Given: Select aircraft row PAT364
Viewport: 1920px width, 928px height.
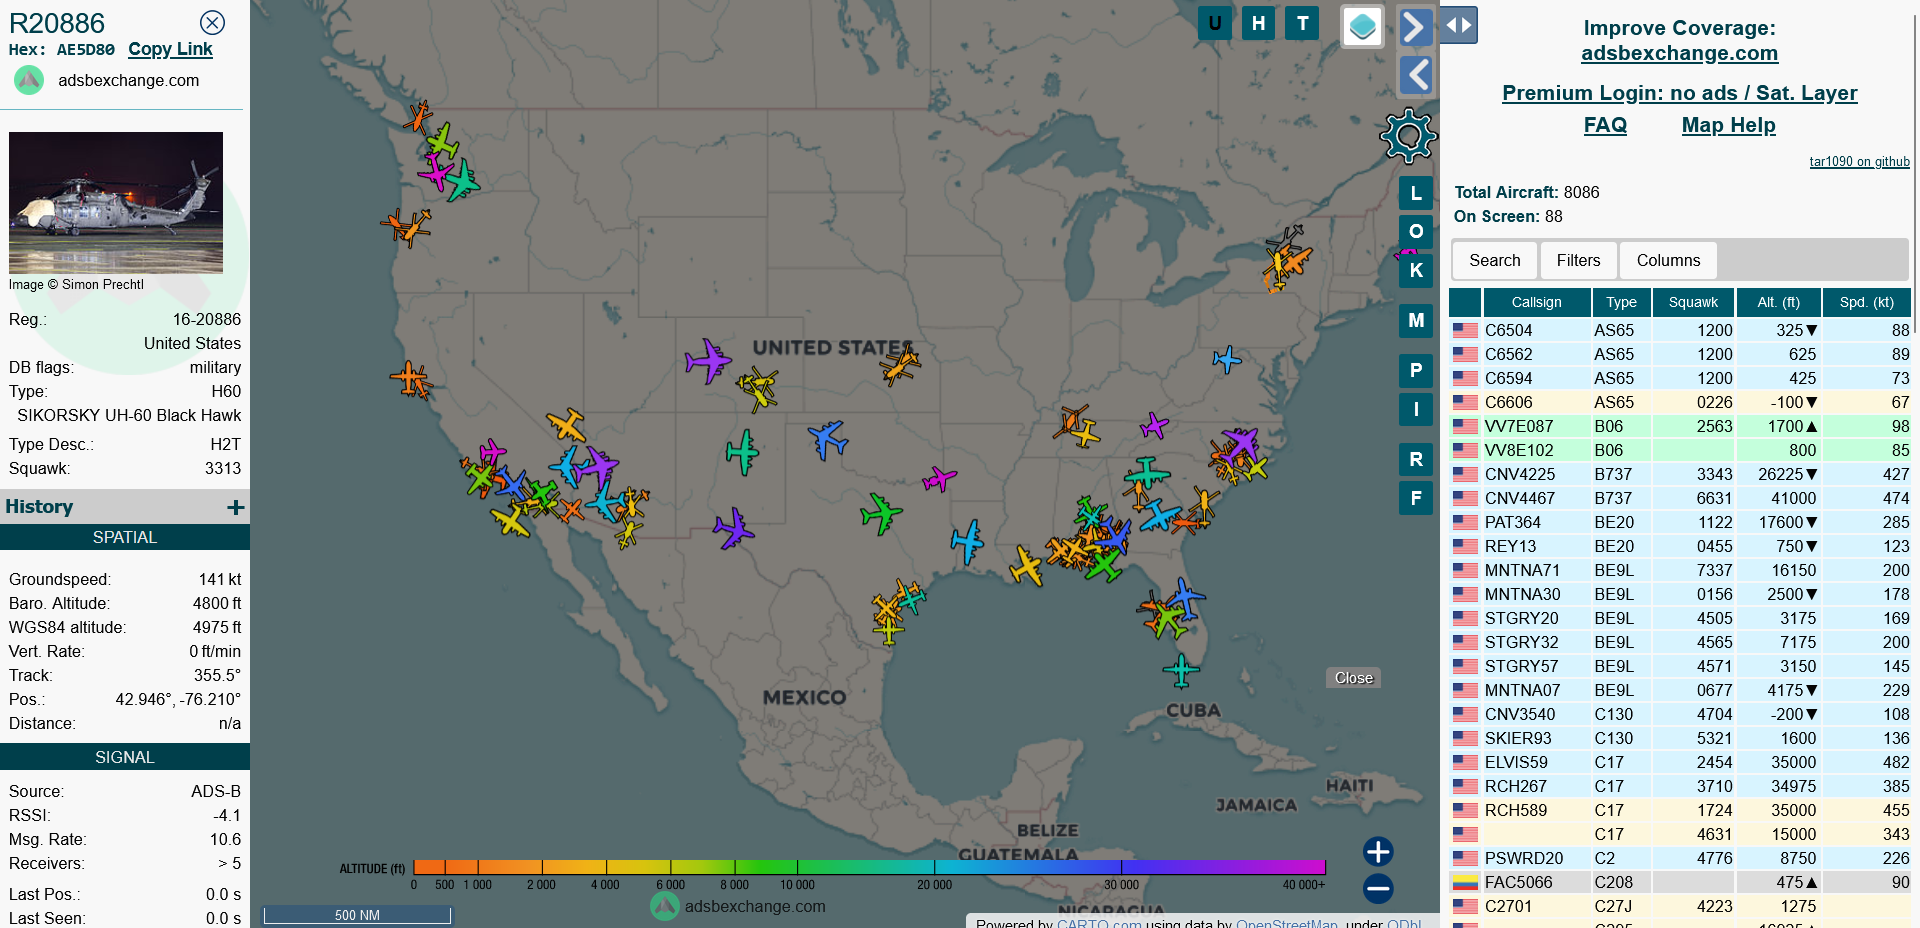Looking at the screenshot, I should click(1680, 522).
